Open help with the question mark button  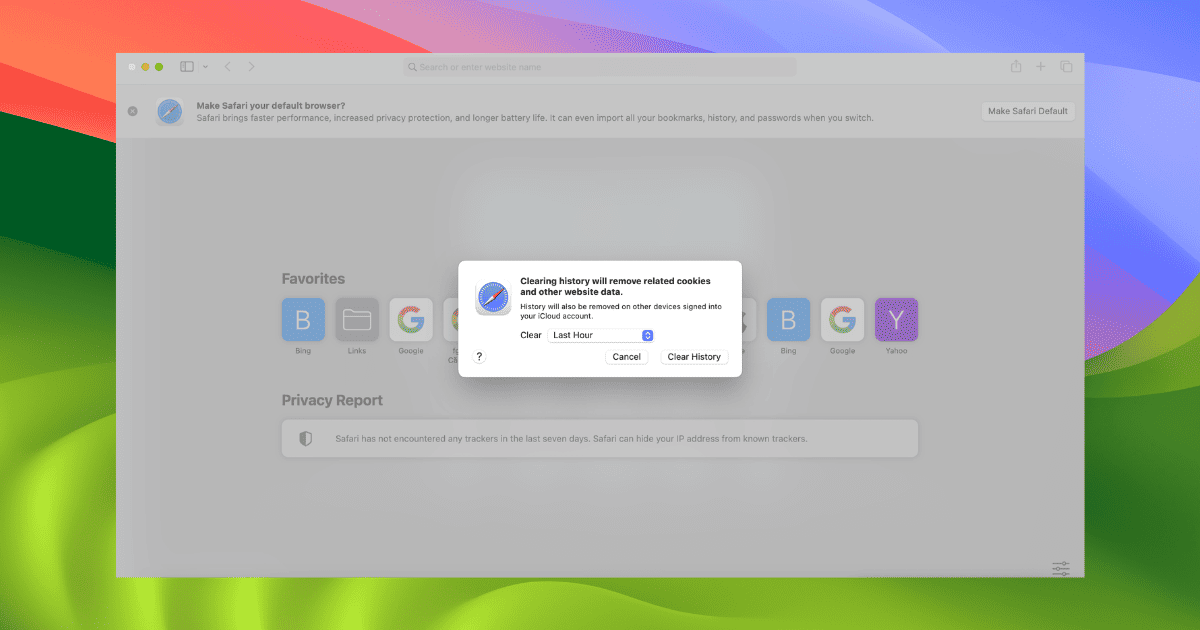tap(479, 357)
